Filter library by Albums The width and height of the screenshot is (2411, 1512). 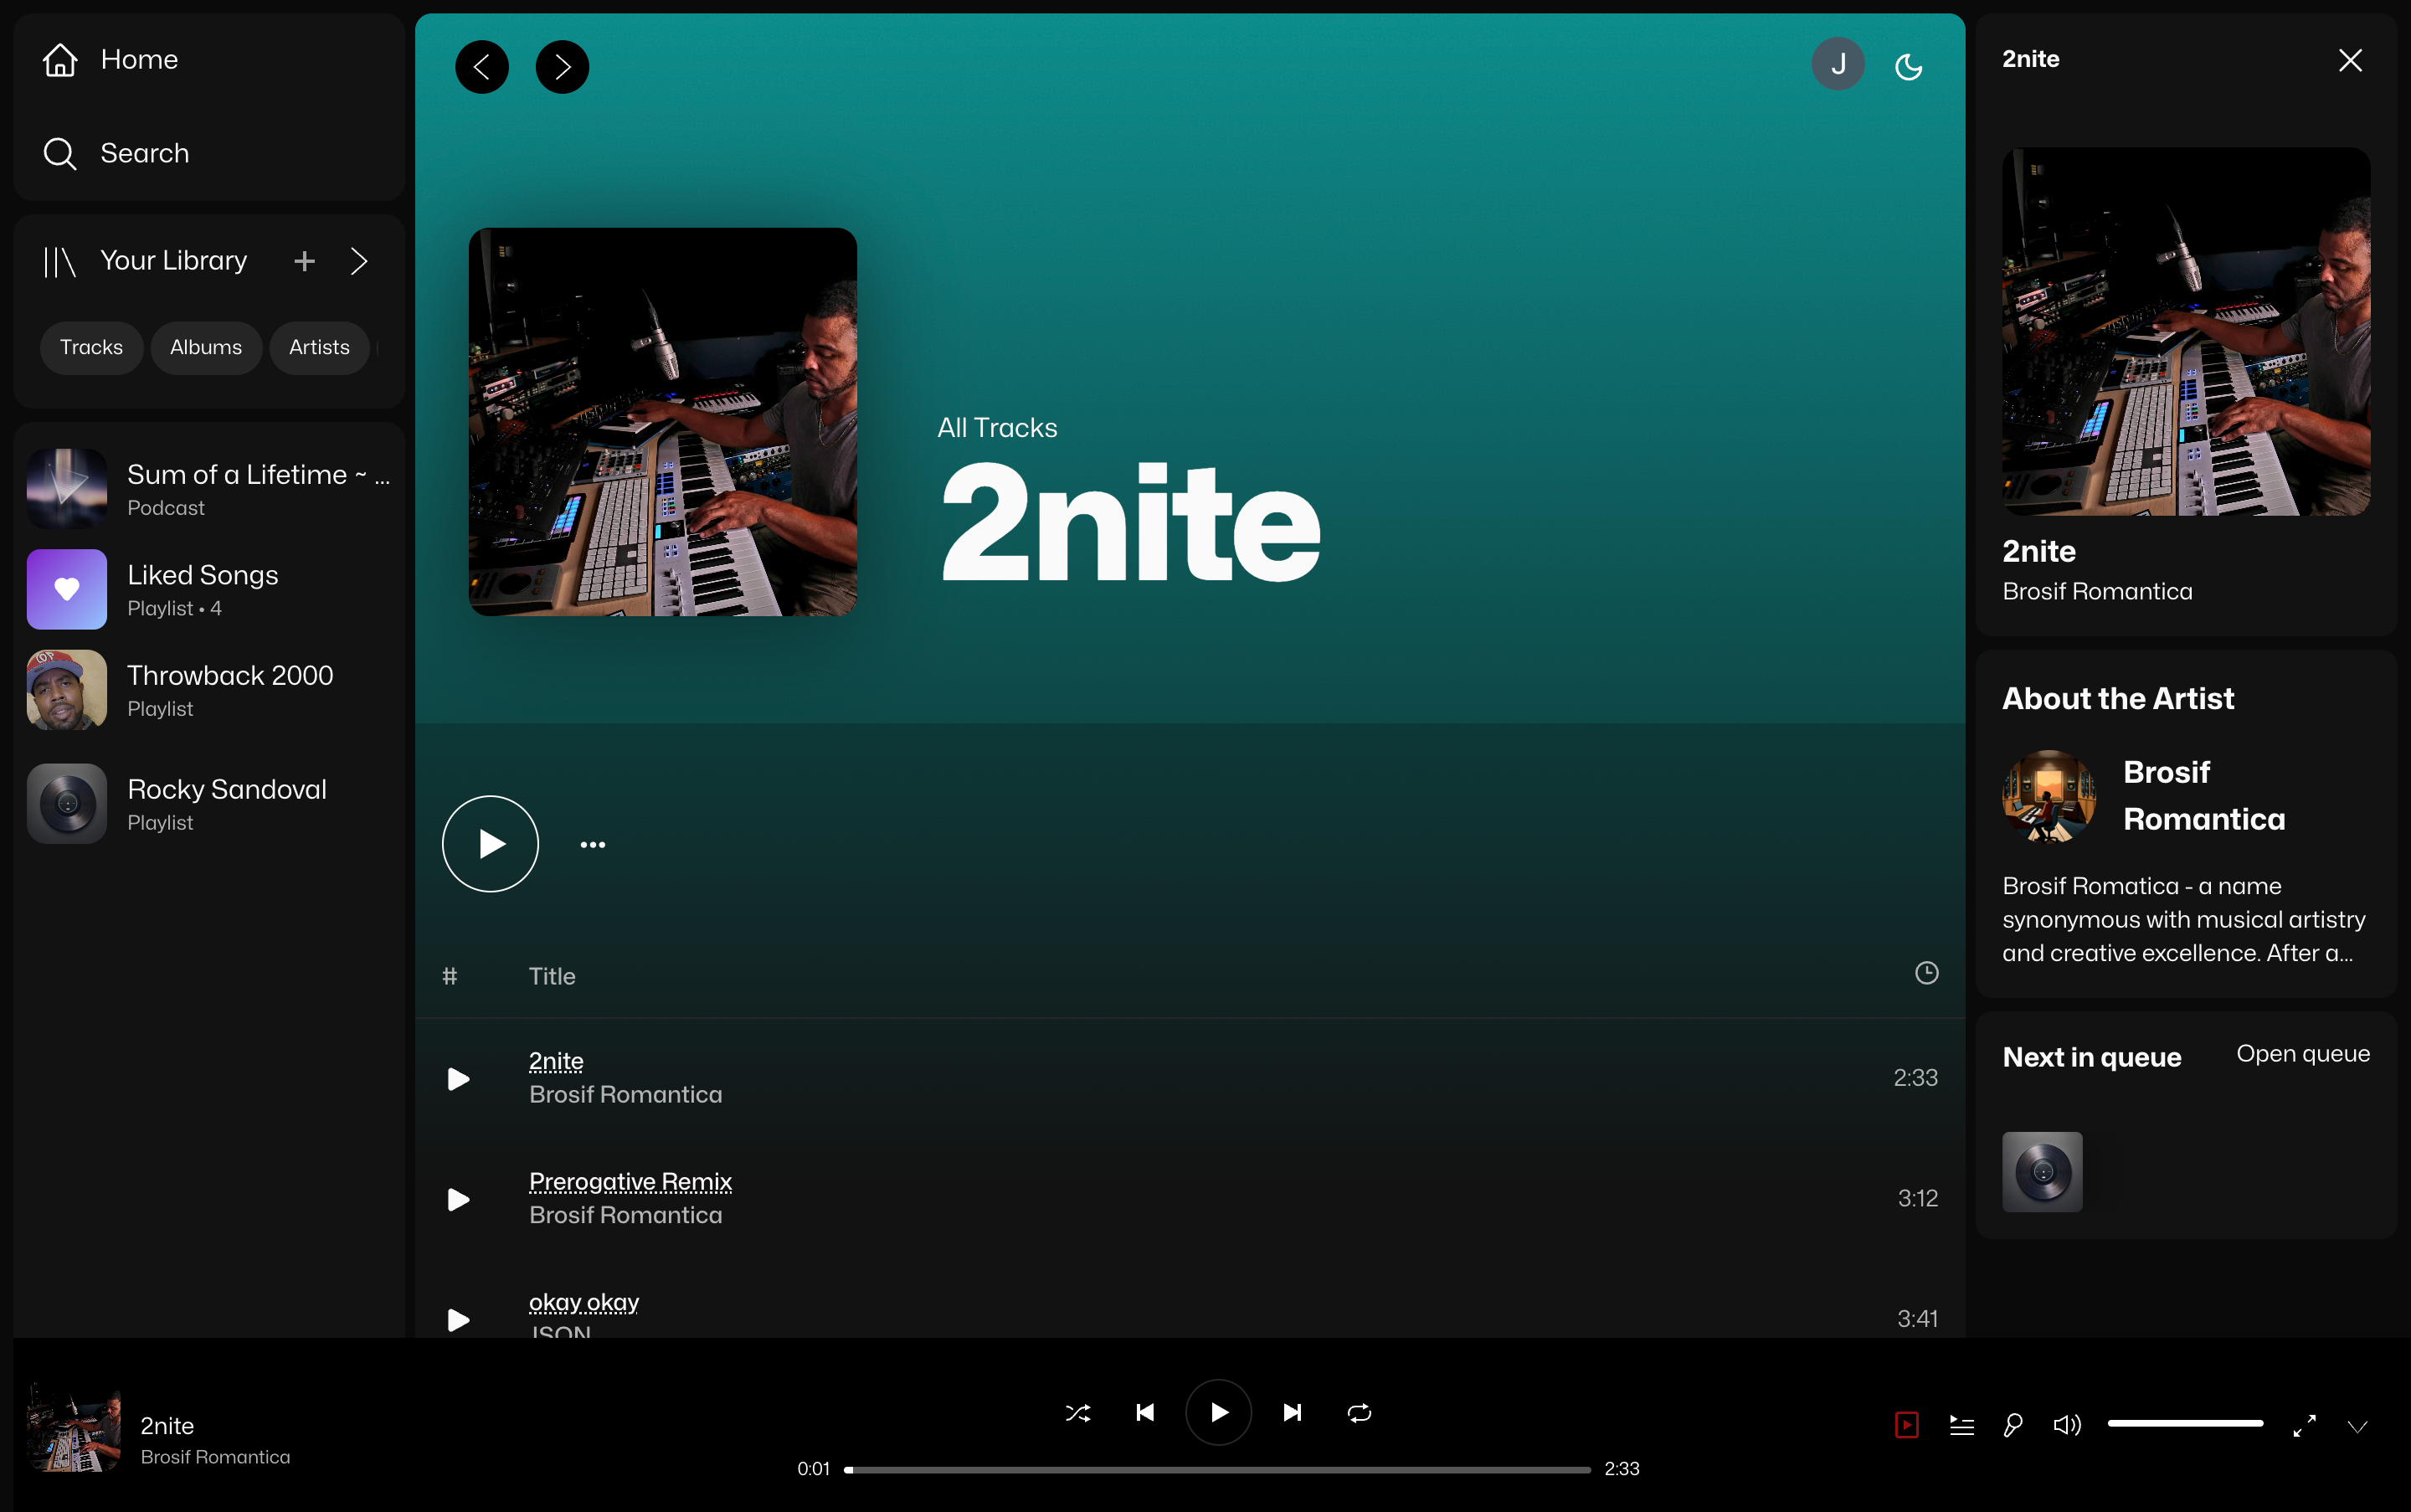[x=206, y=347]
